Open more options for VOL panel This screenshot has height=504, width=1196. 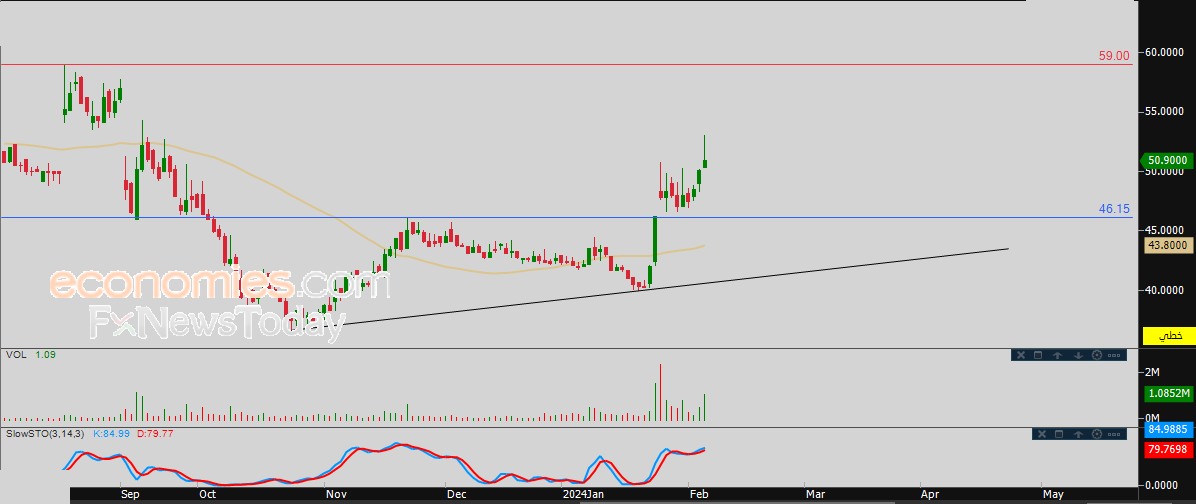(x=1114, y=355)
